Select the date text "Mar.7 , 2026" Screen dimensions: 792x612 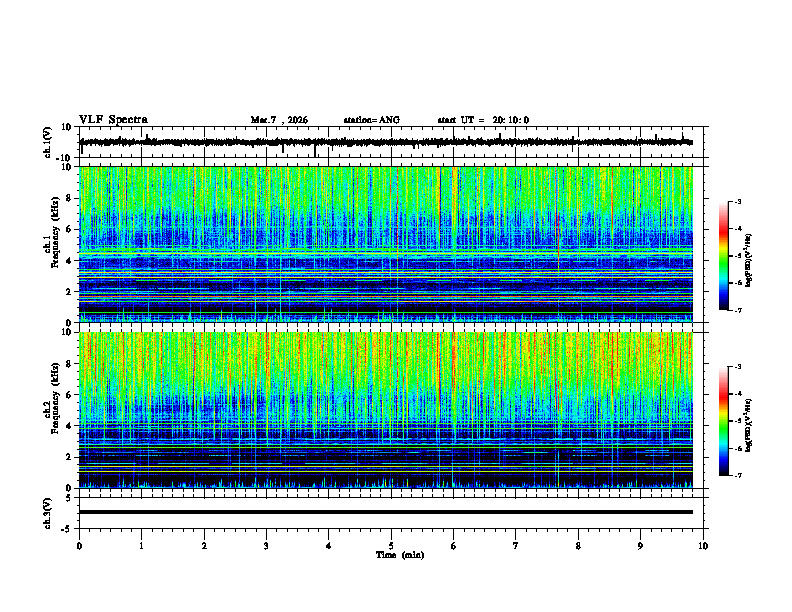(279, 120)
